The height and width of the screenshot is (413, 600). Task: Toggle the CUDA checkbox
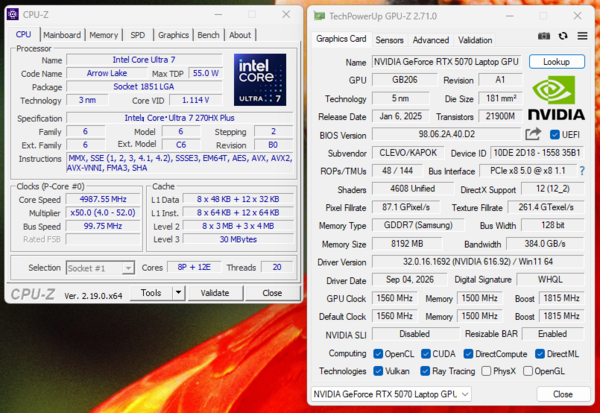pos(426,354)
